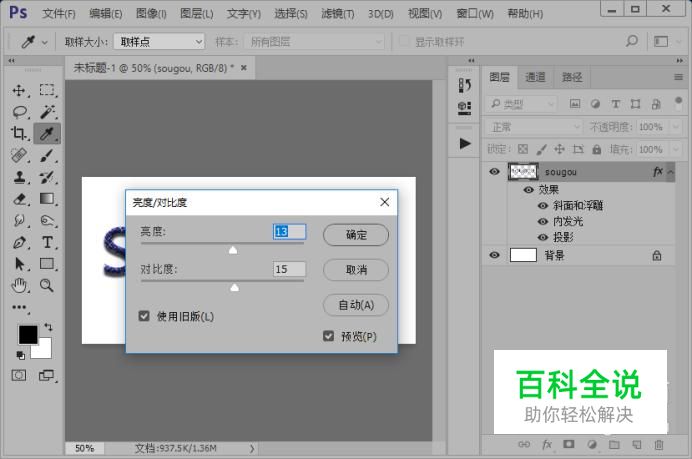Swap foreground and background colors

pyautogui.click(x=48, y=327)
